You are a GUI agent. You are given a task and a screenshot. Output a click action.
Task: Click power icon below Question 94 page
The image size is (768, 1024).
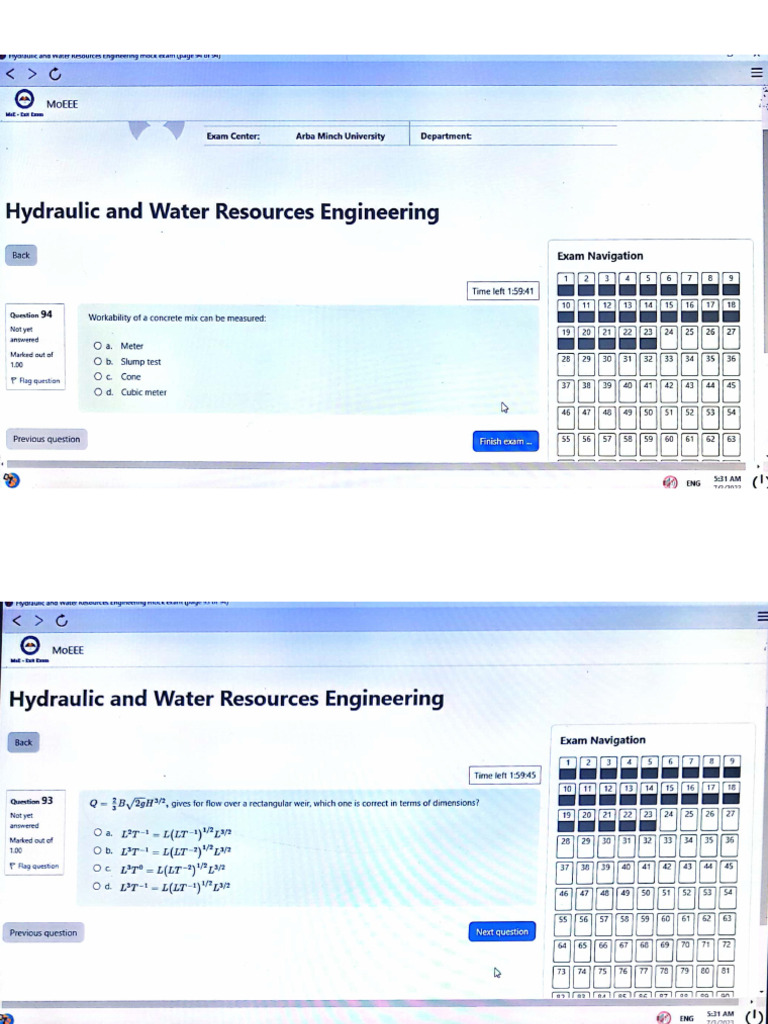pos(759,483)
